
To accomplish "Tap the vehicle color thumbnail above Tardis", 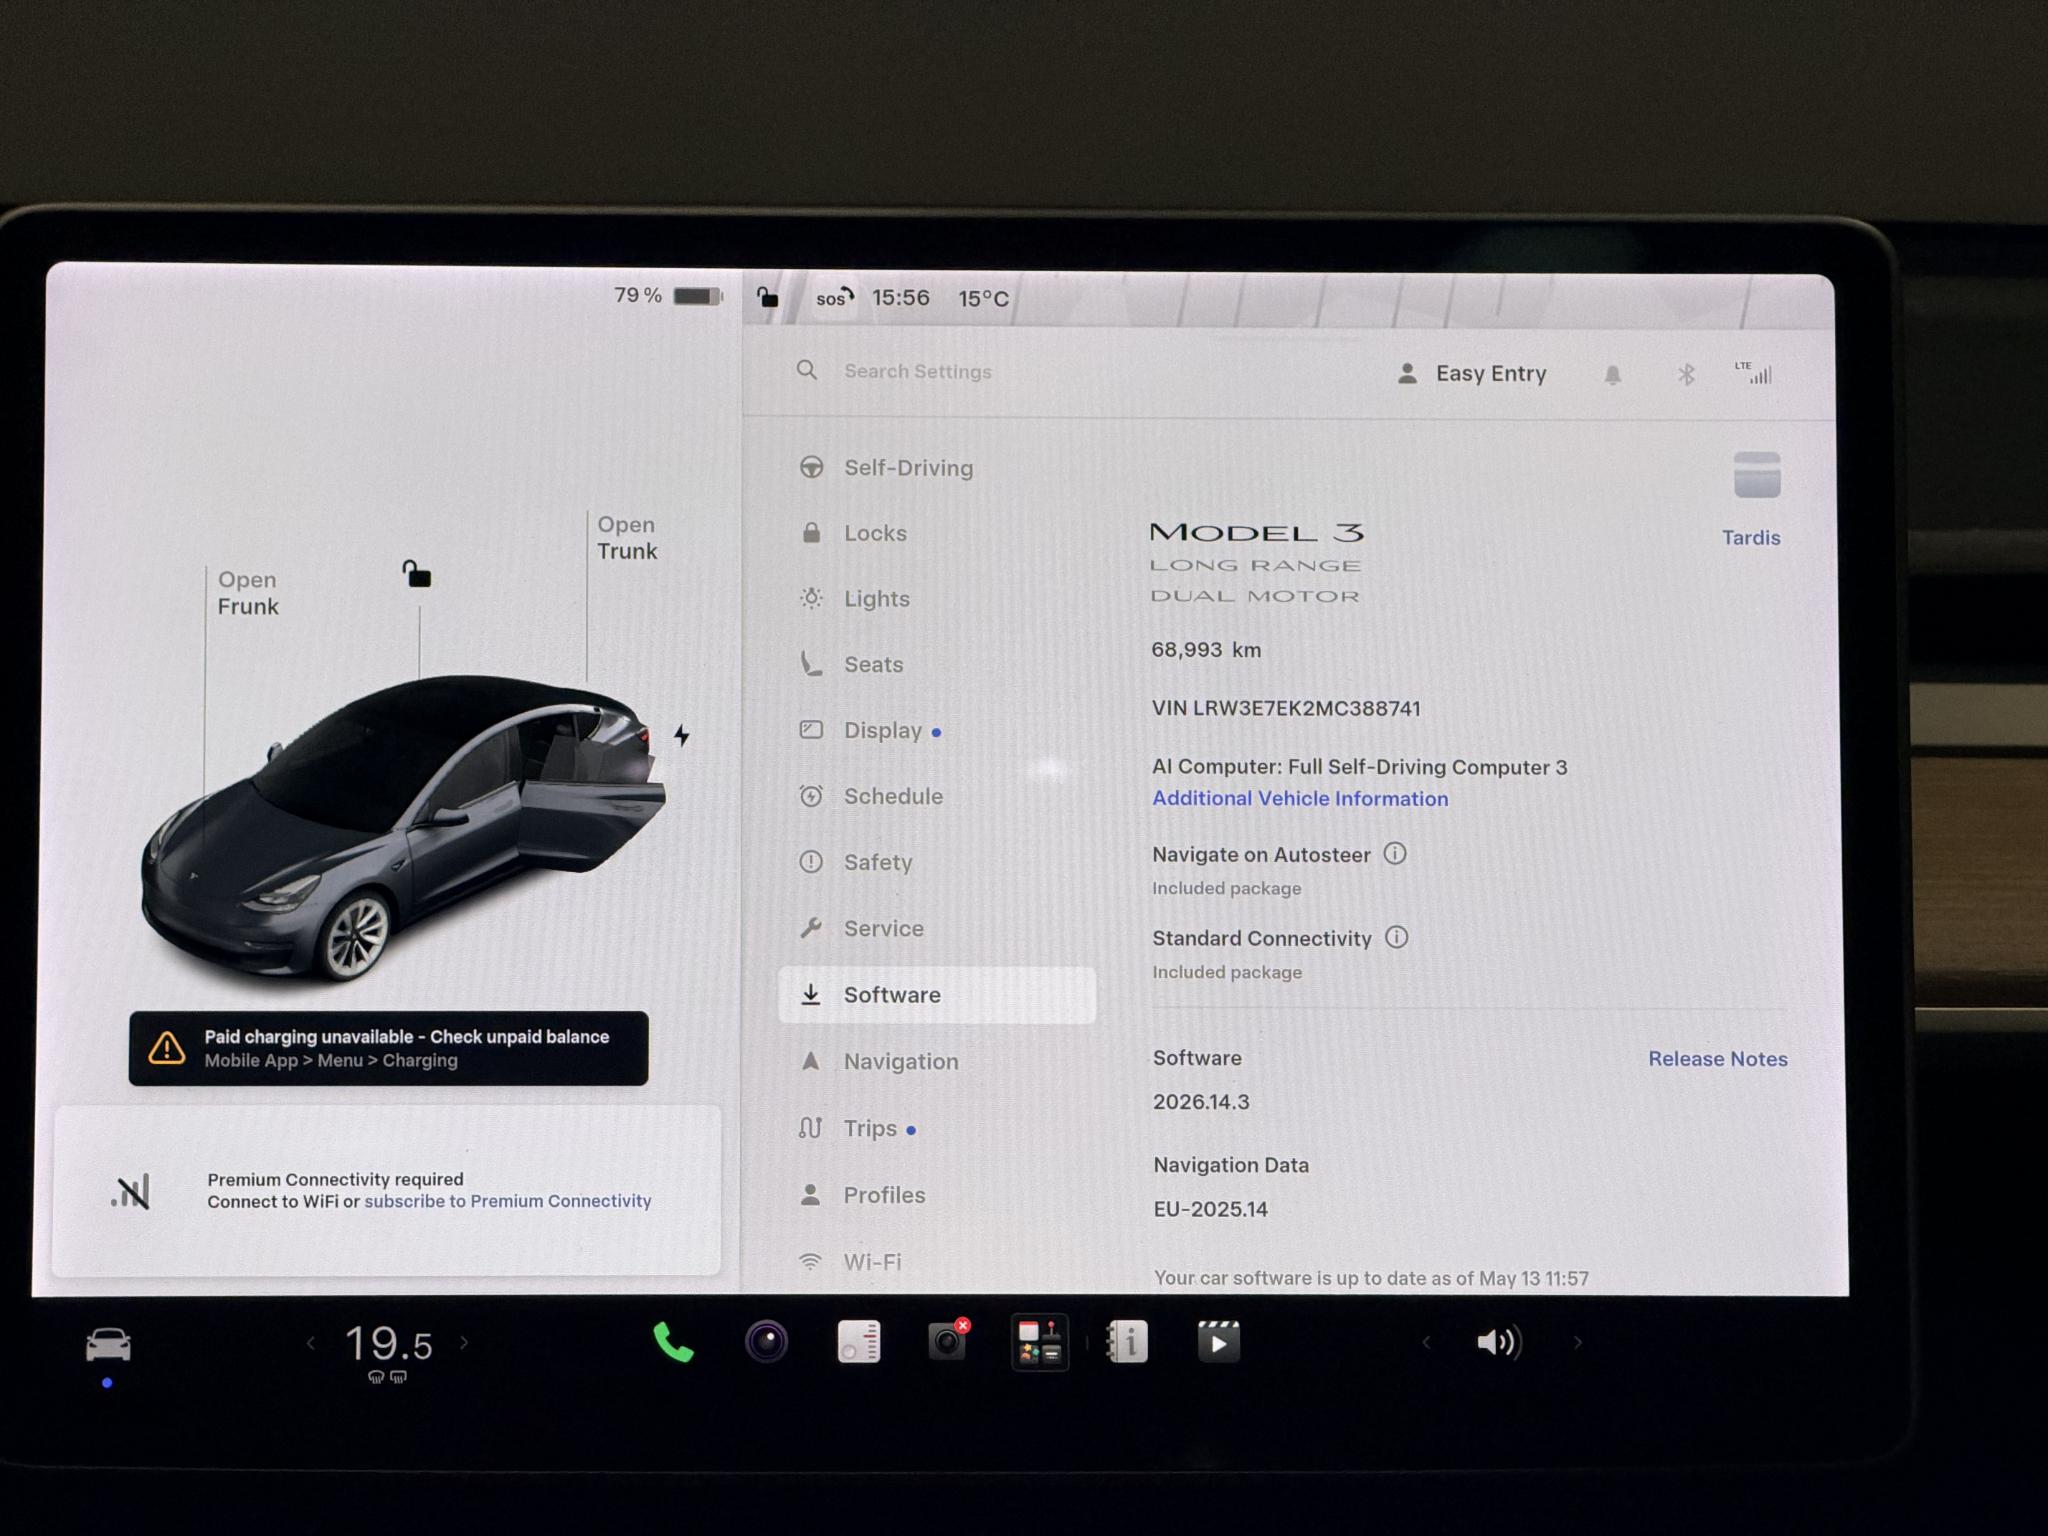I will [1757, 474].
